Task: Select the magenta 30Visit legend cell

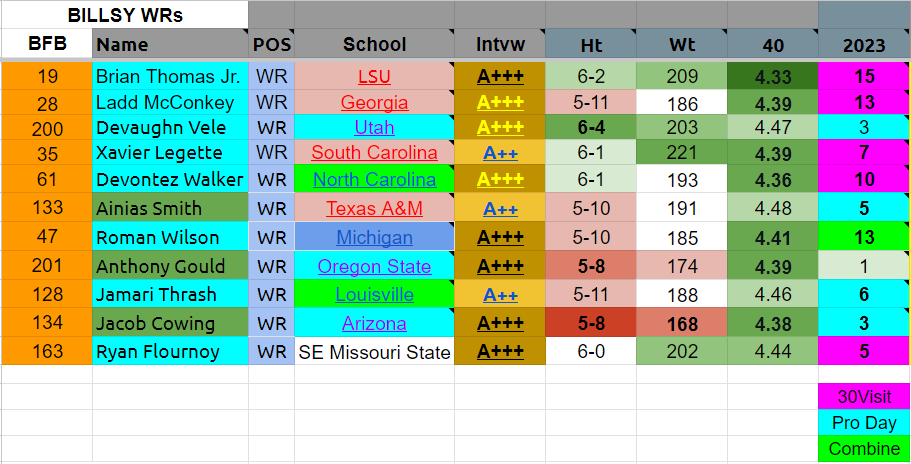Action: pos(864,397)
